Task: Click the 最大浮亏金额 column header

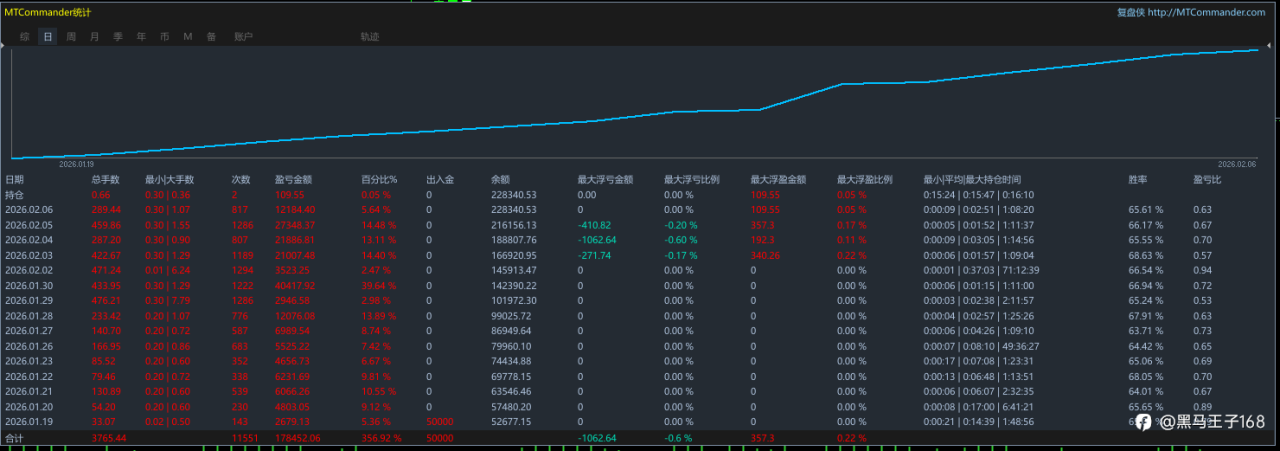Action: (x=603, y=179)
